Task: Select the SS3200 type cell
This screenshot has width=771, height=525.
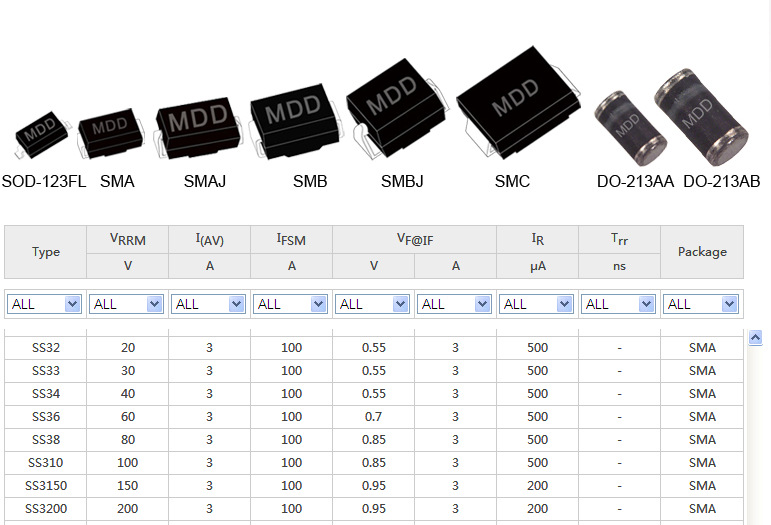Action: [x=46, y=509]
